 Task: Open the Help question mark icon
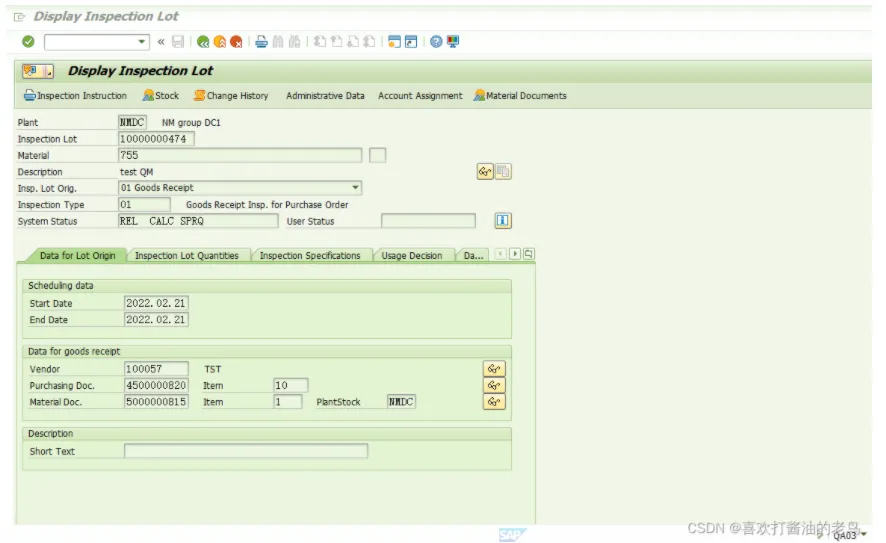point(436,41)
